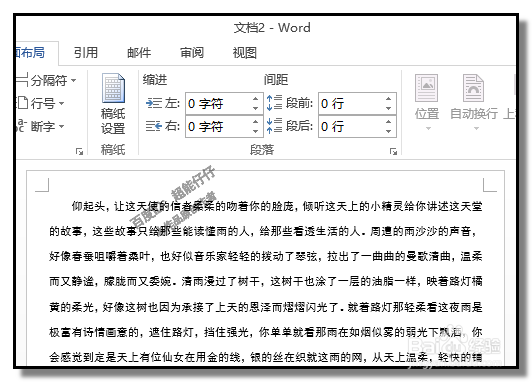The width and height of the screenshot is (532, 382).
Task: Click the line starting 黄的柔光
Action: coord(266,307)
